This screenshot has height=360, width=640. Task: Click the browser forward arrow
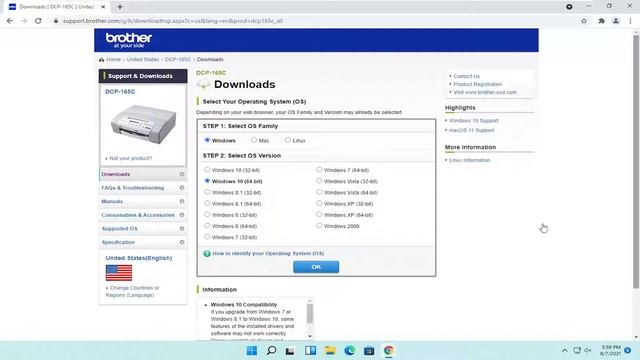24,21
